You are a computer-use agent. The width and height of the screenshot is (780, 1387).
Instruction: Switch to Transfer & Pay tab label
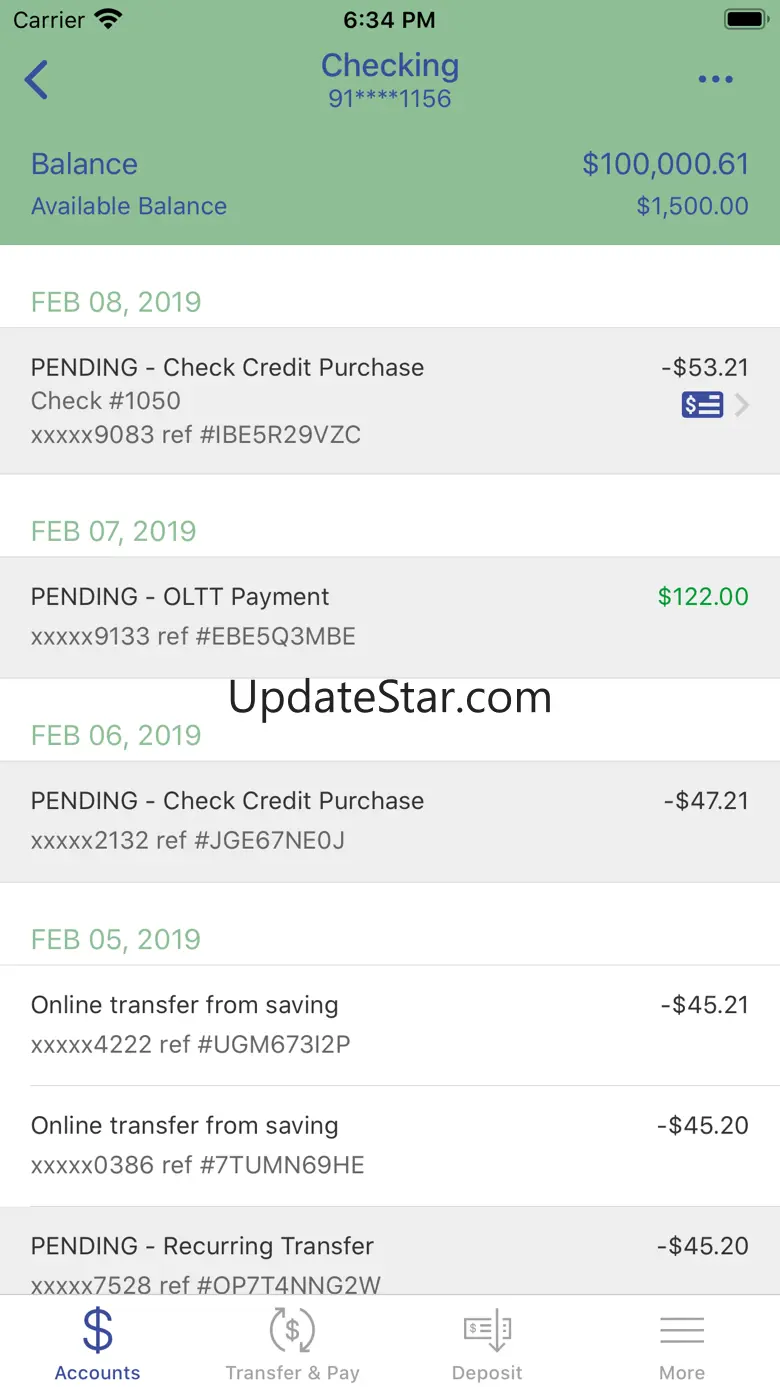(292, 1373)
